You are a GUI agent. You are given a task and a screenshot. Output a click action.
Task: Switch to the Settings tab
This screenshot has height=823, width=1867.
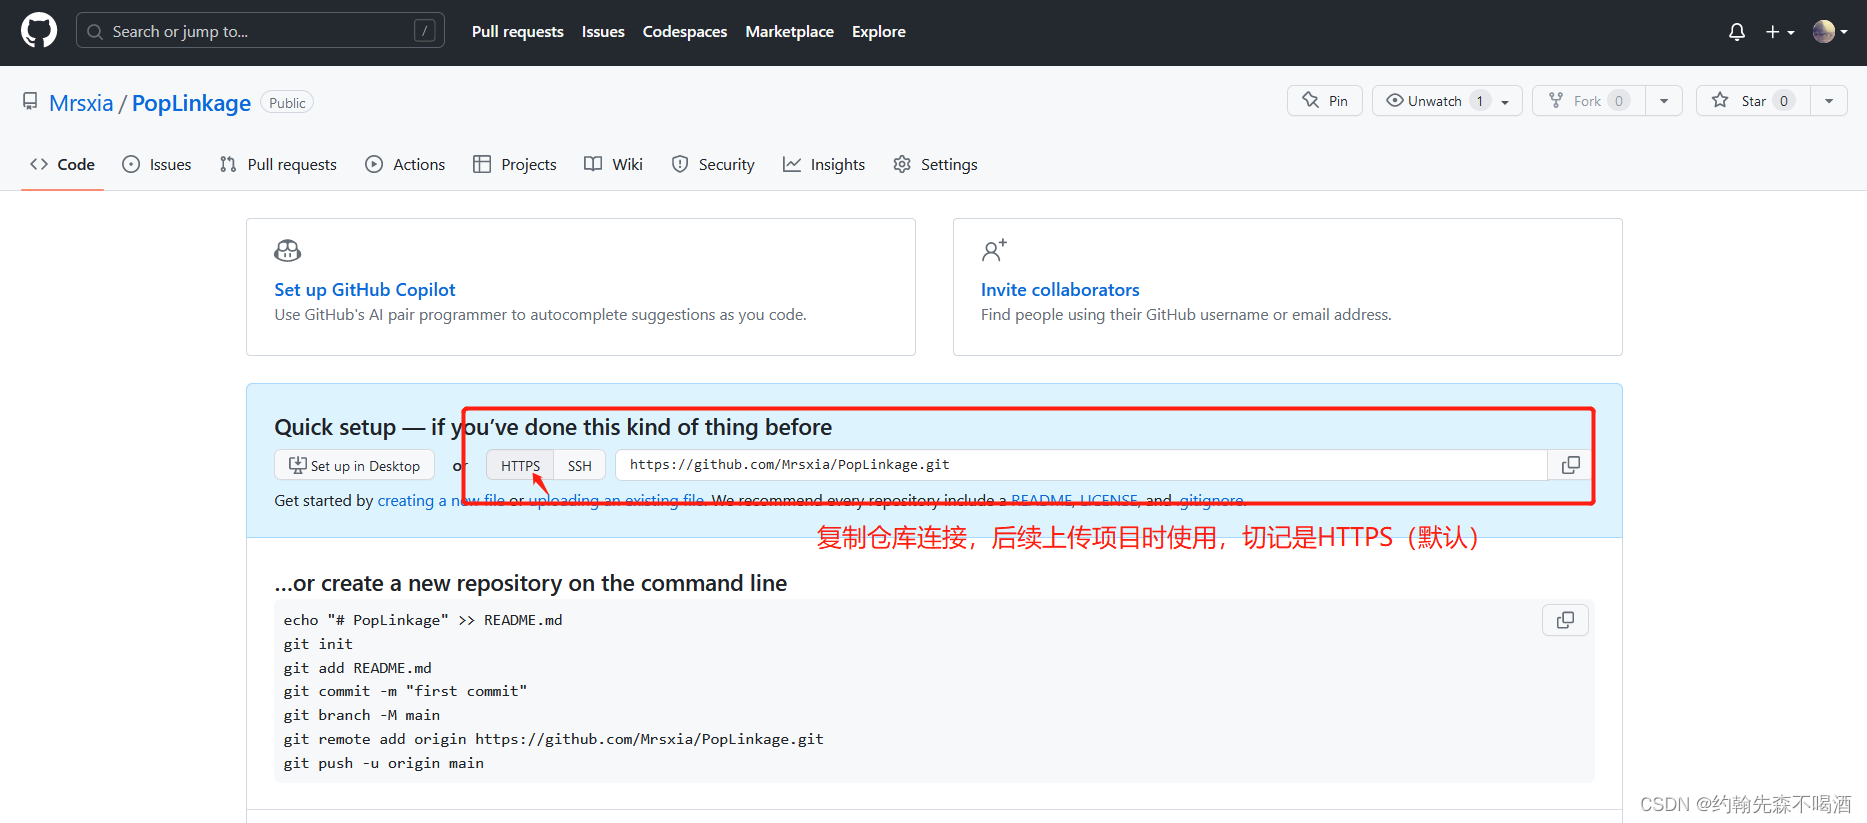(936, 164)
